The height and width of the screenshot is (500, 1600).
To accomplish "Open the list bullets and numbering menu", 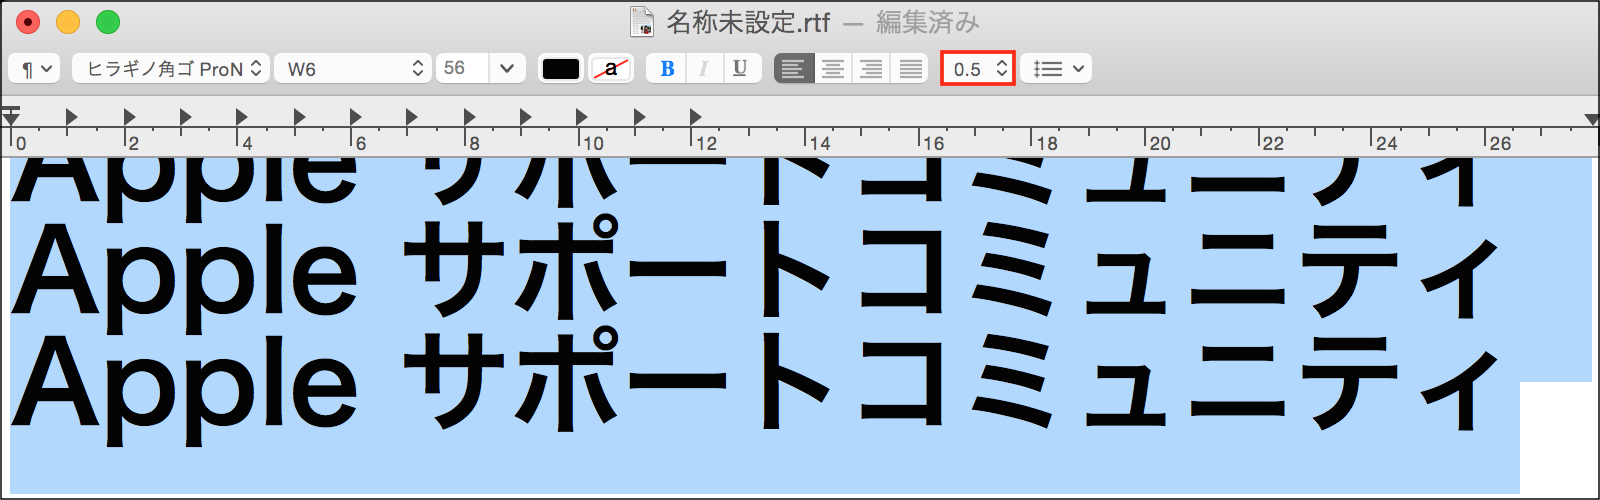I will [x=1056, y=69].
